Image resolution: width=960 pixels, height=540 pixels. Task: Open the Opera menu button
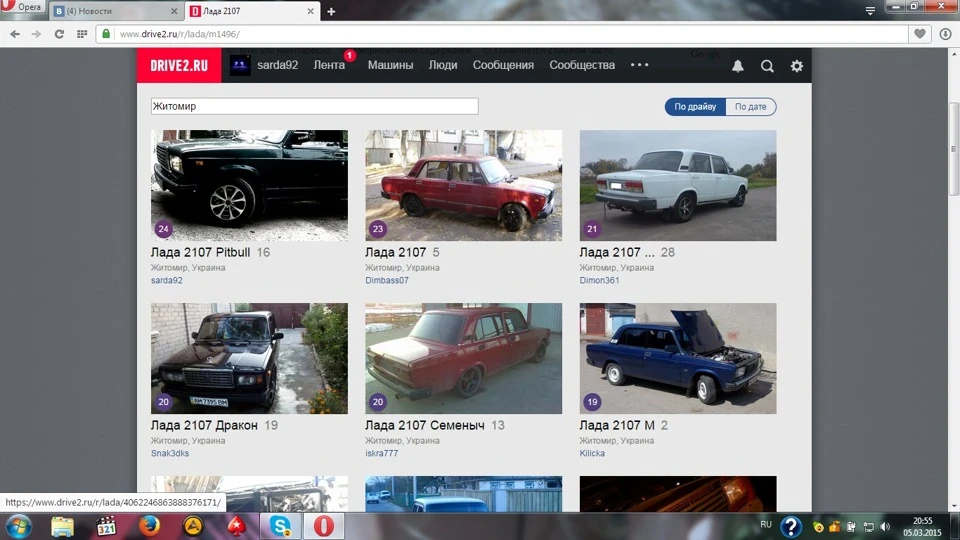coord(22,7)
